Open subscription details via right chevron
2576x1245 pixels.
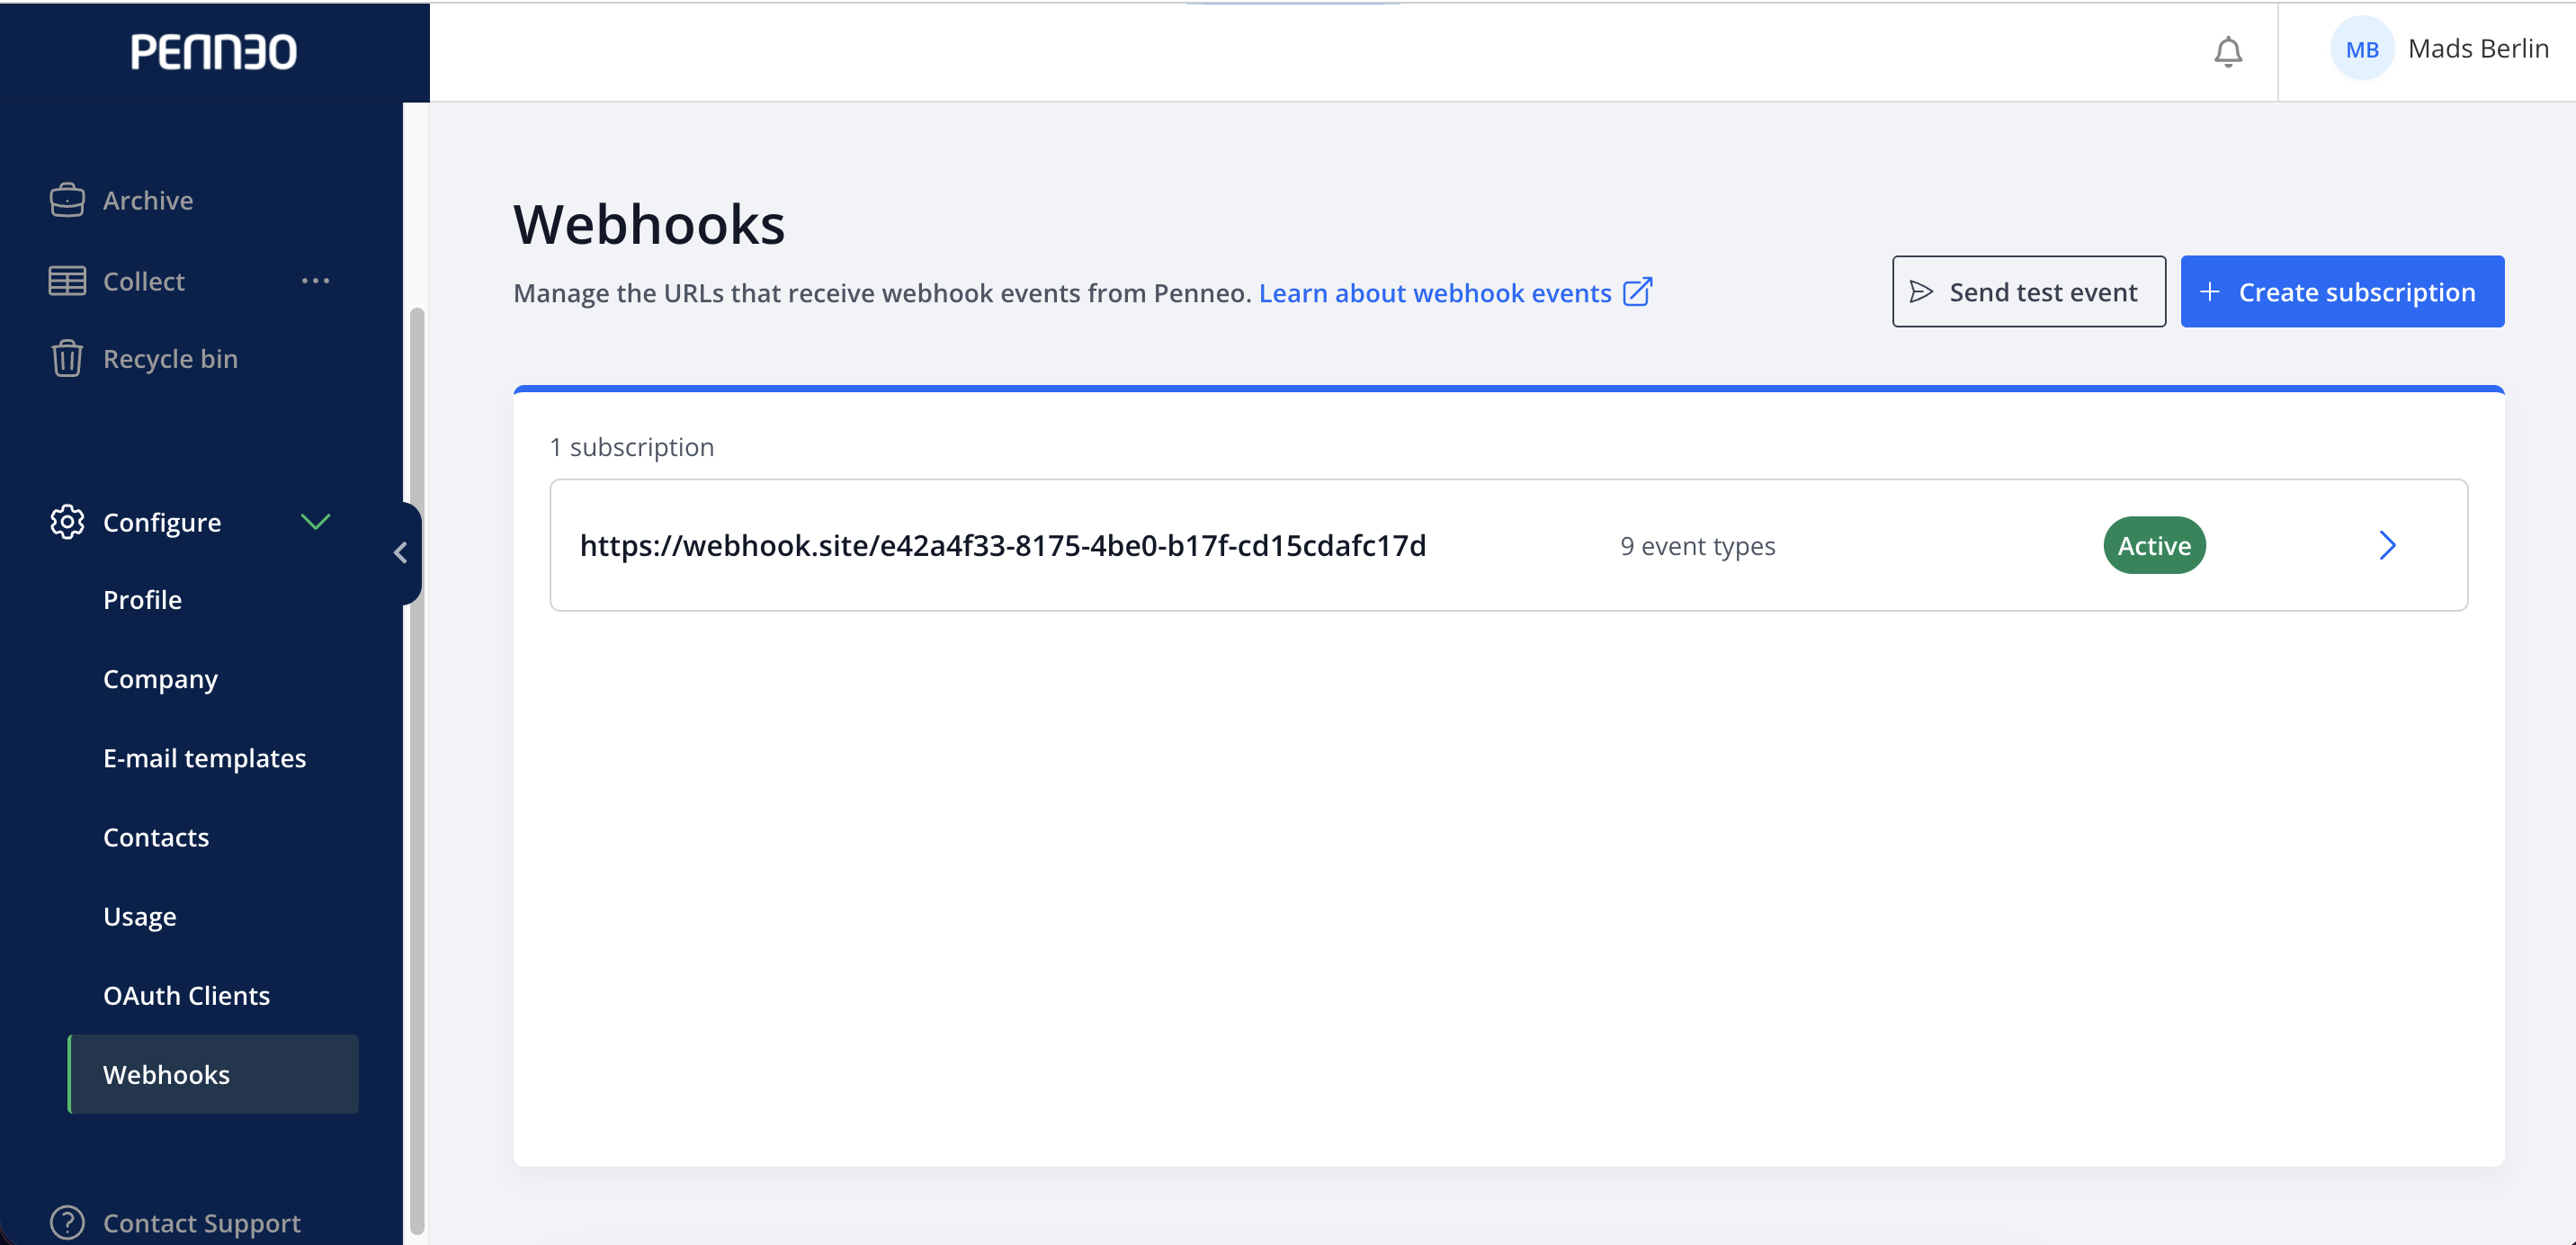coord(2387,545)
